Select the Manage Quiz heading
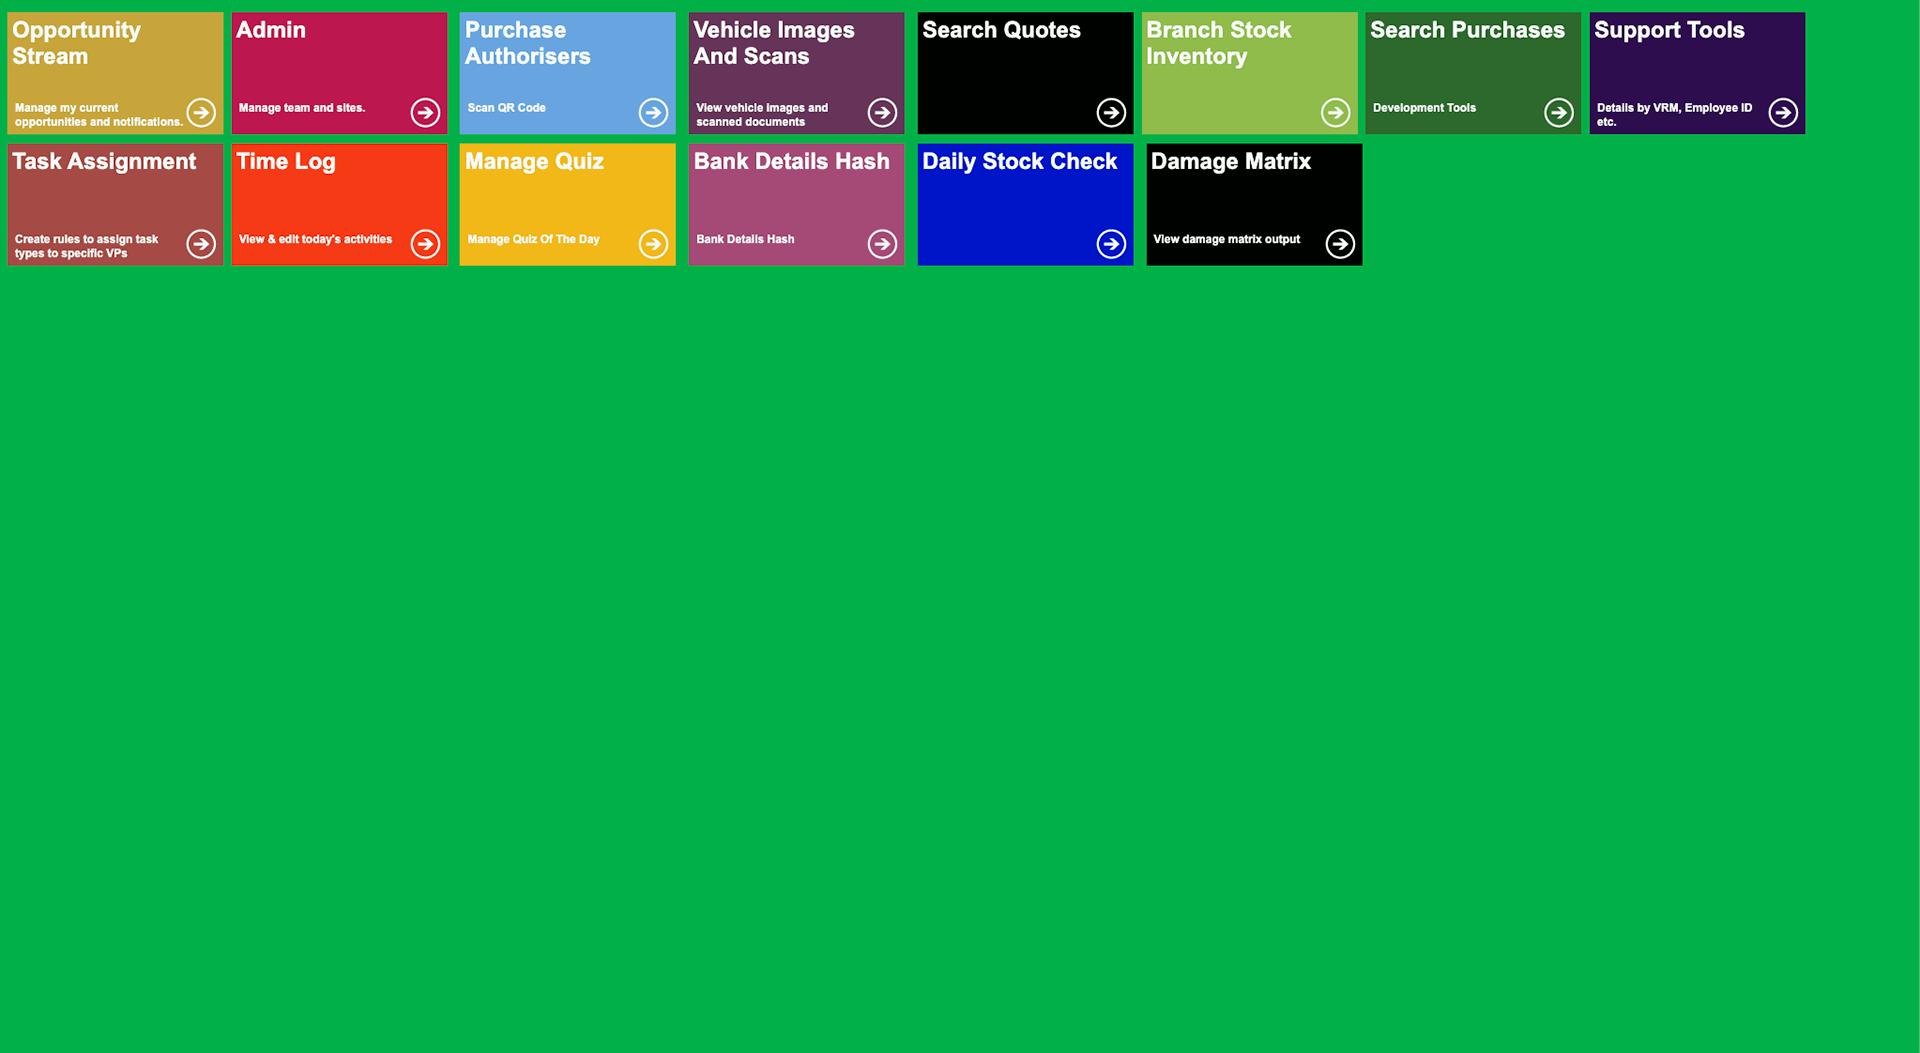 [x=534, y=161]
